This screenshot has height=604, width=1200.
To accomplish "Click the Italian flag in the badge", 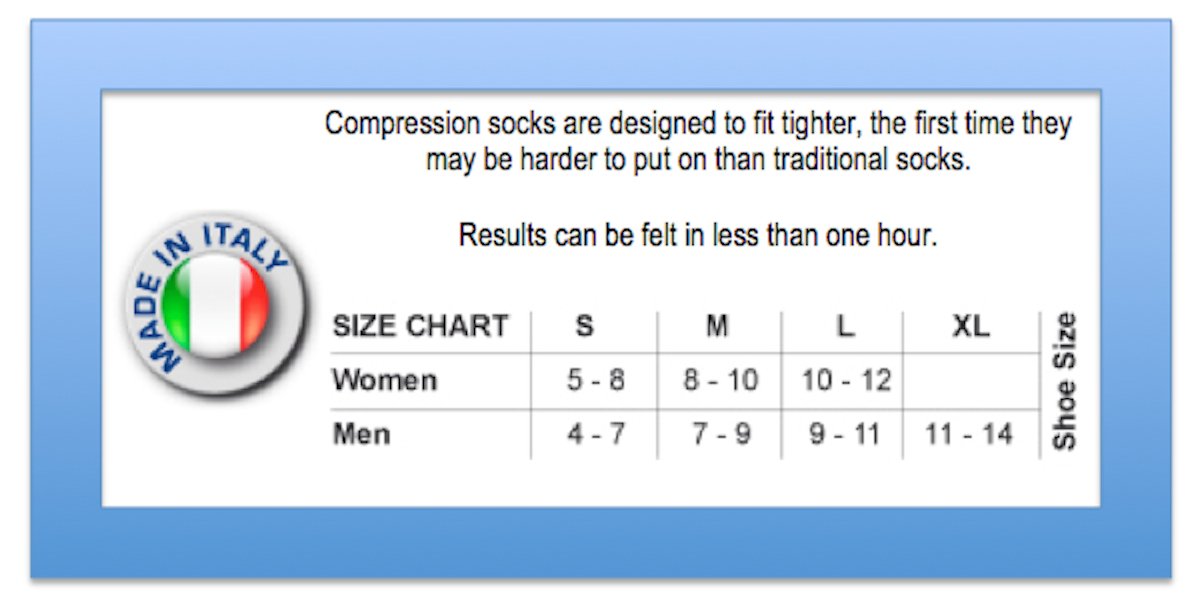I will pos(215,307).
